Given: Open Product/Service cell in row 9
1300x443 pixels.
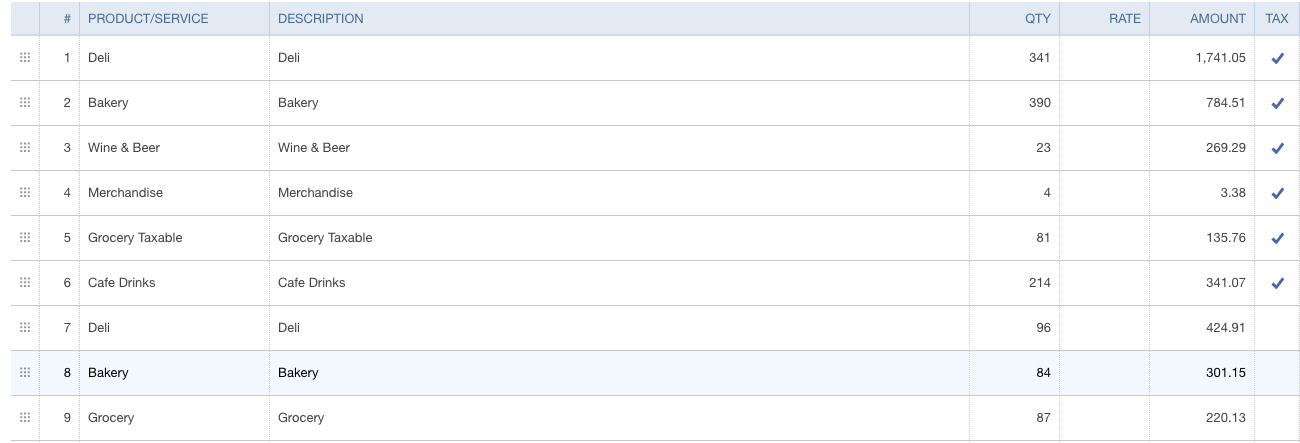Looking at the screenshot, I should (x=174, y=418).
